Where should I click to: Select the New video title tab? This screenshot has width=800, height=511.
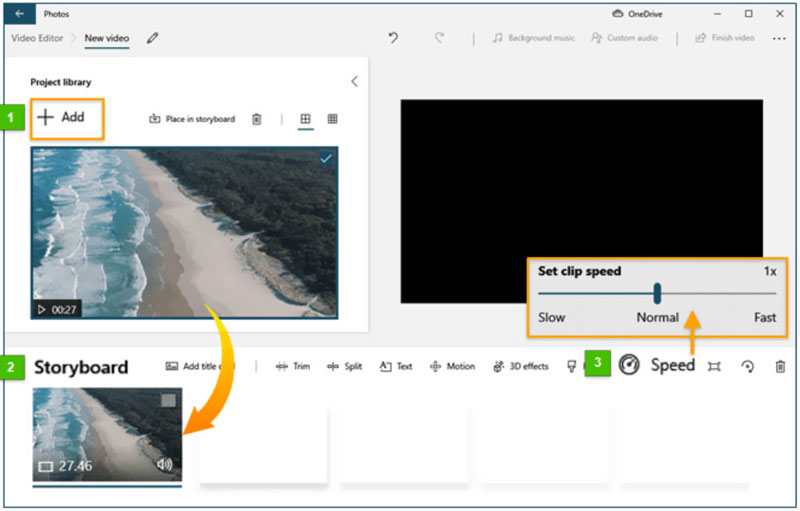point(107,38)
